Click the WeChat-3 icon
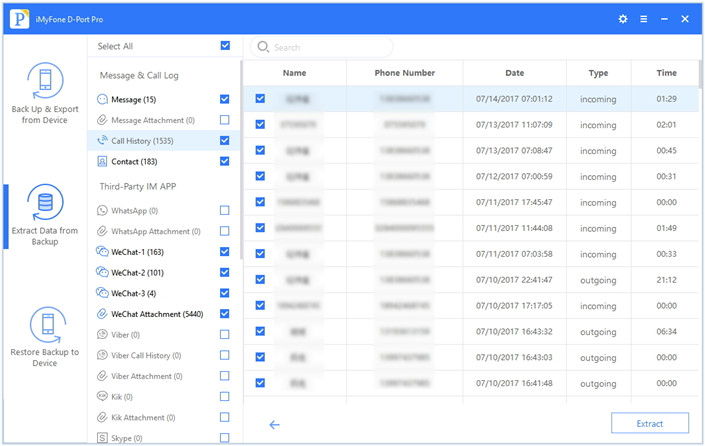The height and width of the screenshot is (446, 705). coord(103,293)
